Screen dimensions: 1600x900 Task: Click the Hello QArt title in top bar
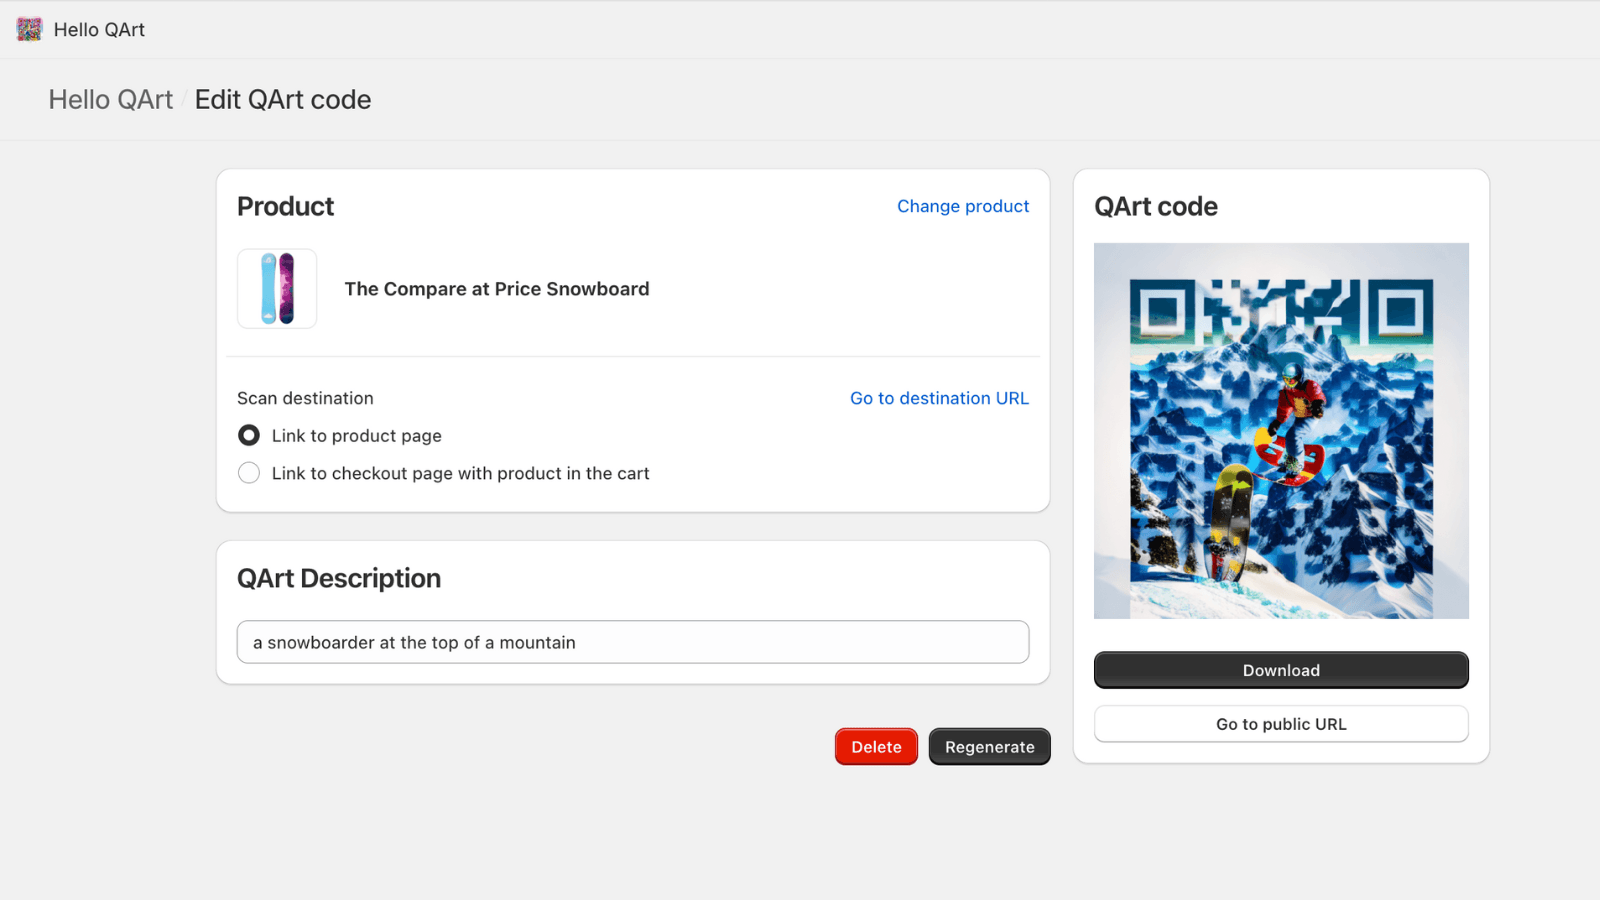pyautogui.click(x=99, y=30)
